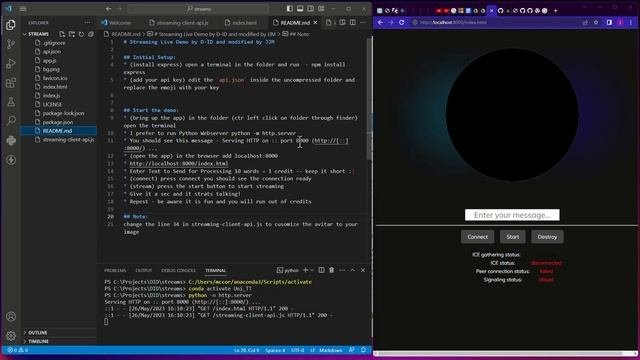
Task: Click New File icon in STREAMS header
Action: pos(62,34)
